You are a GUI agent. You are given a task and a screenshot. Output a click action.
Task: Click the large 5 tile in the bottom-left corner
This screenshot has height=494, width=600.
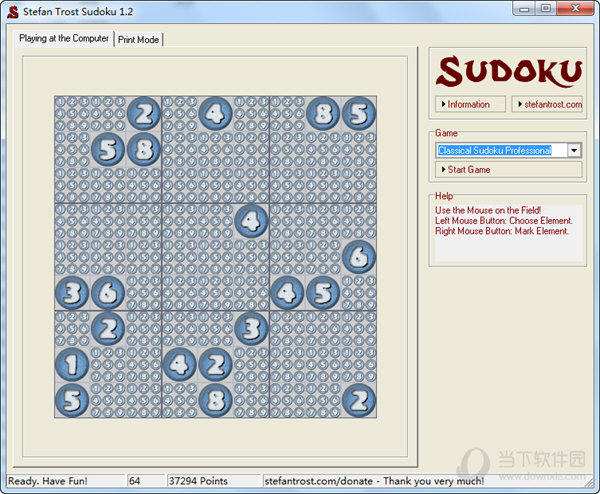click(x=72, y=401)
